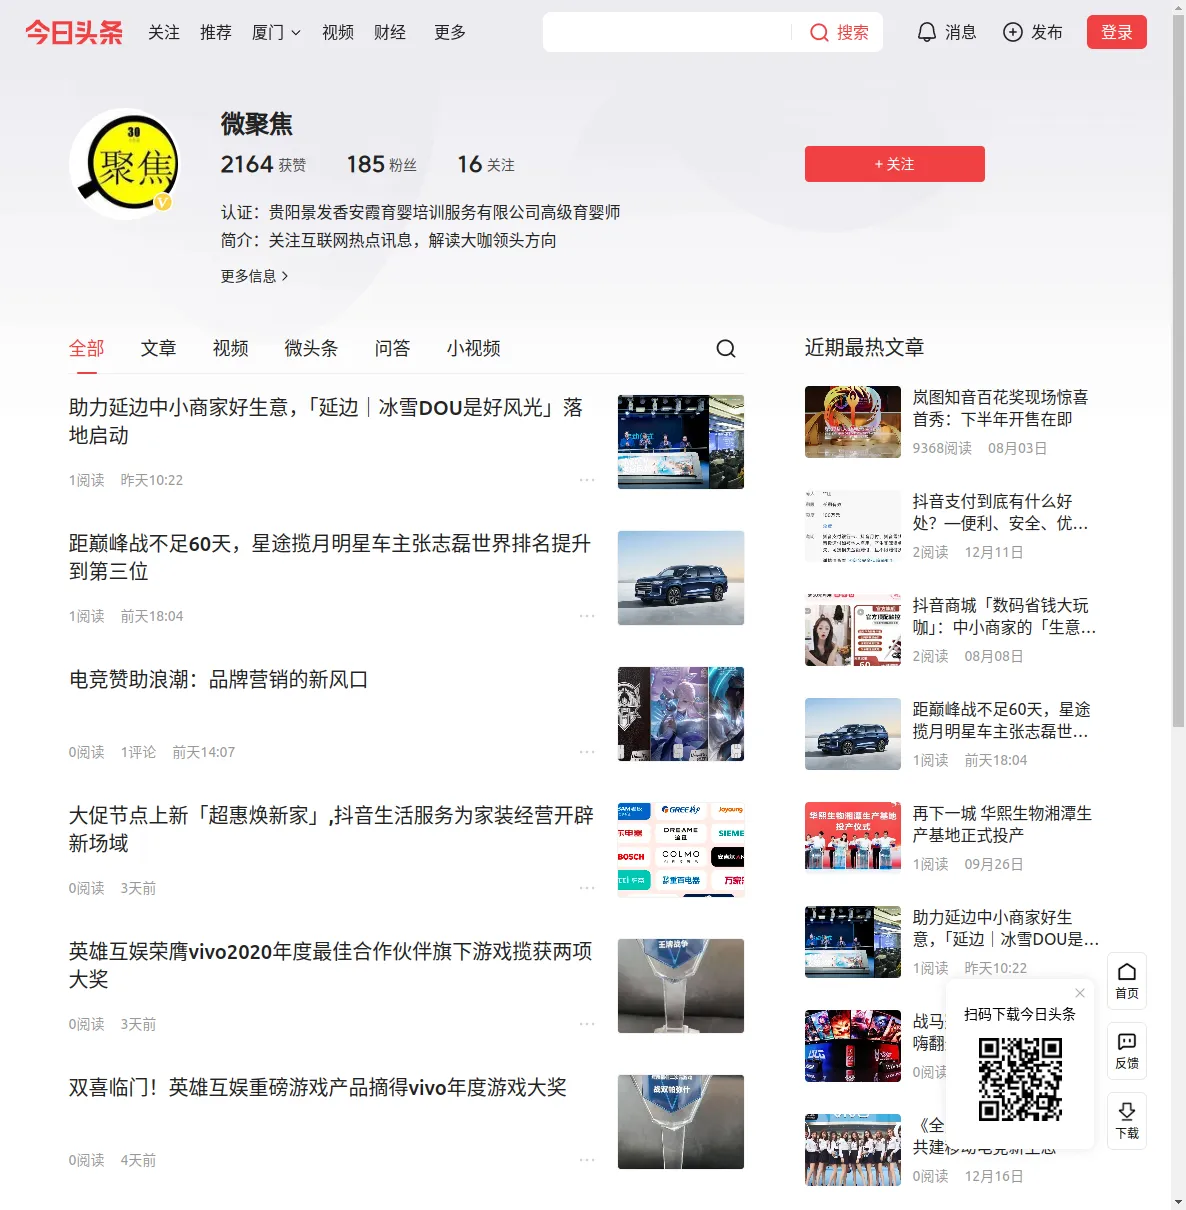The height and width of the screenshot is (1210, 1186).
Task: Open the 消息 bell notification icon
Action: click(927, 32)
